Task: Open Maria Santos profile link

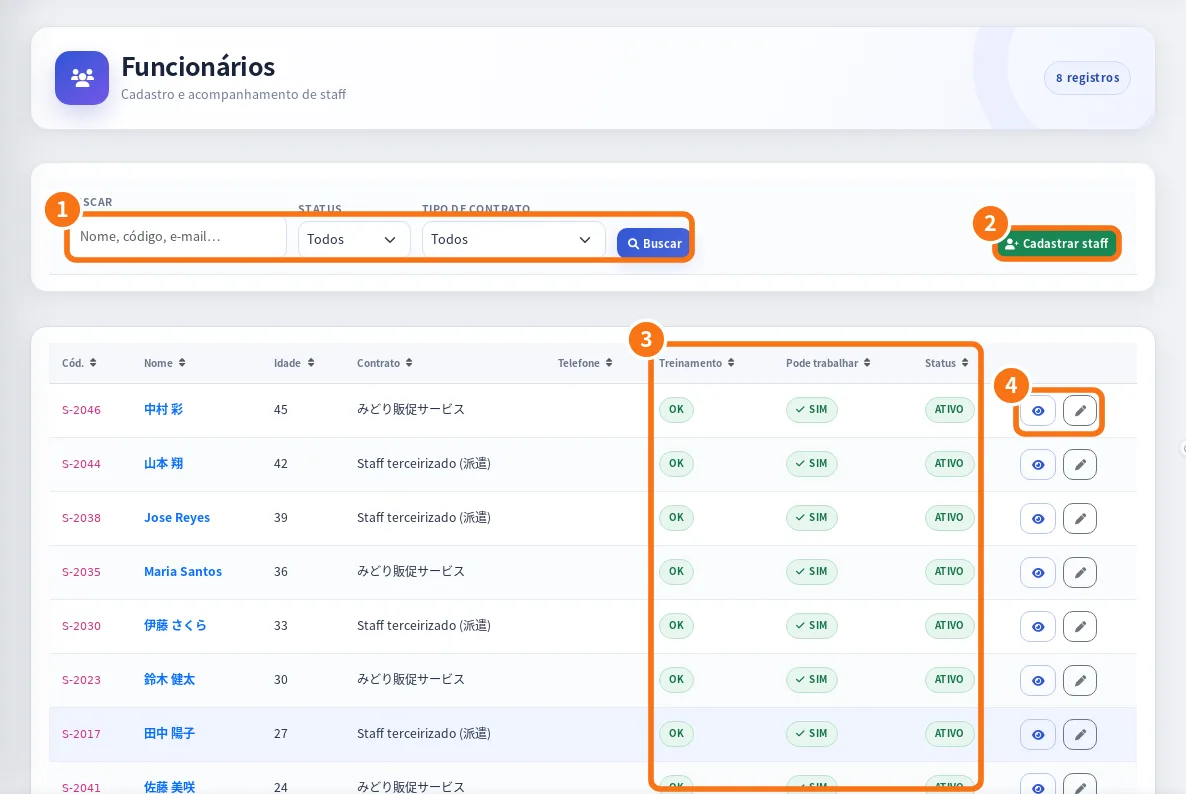Action: pos(183,572)
